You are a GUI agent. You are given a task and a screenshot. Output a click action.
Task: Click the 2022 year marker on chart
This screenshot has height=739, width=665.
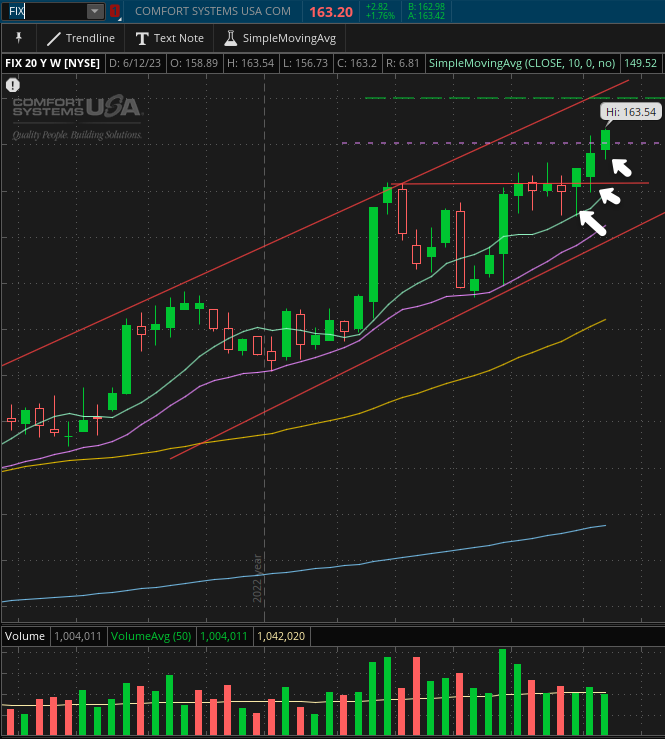257,578
